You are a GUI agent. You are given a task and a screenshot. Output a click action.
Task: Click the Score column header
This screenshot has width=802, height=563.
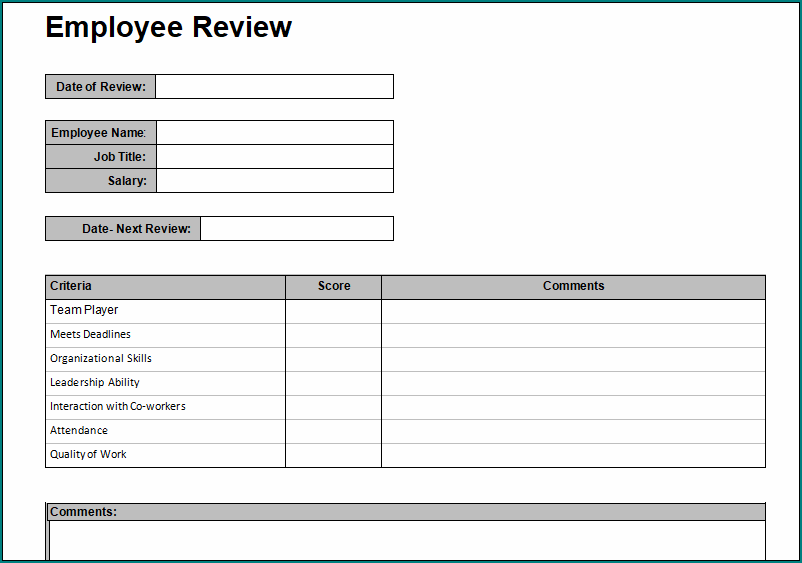point(333,287)
